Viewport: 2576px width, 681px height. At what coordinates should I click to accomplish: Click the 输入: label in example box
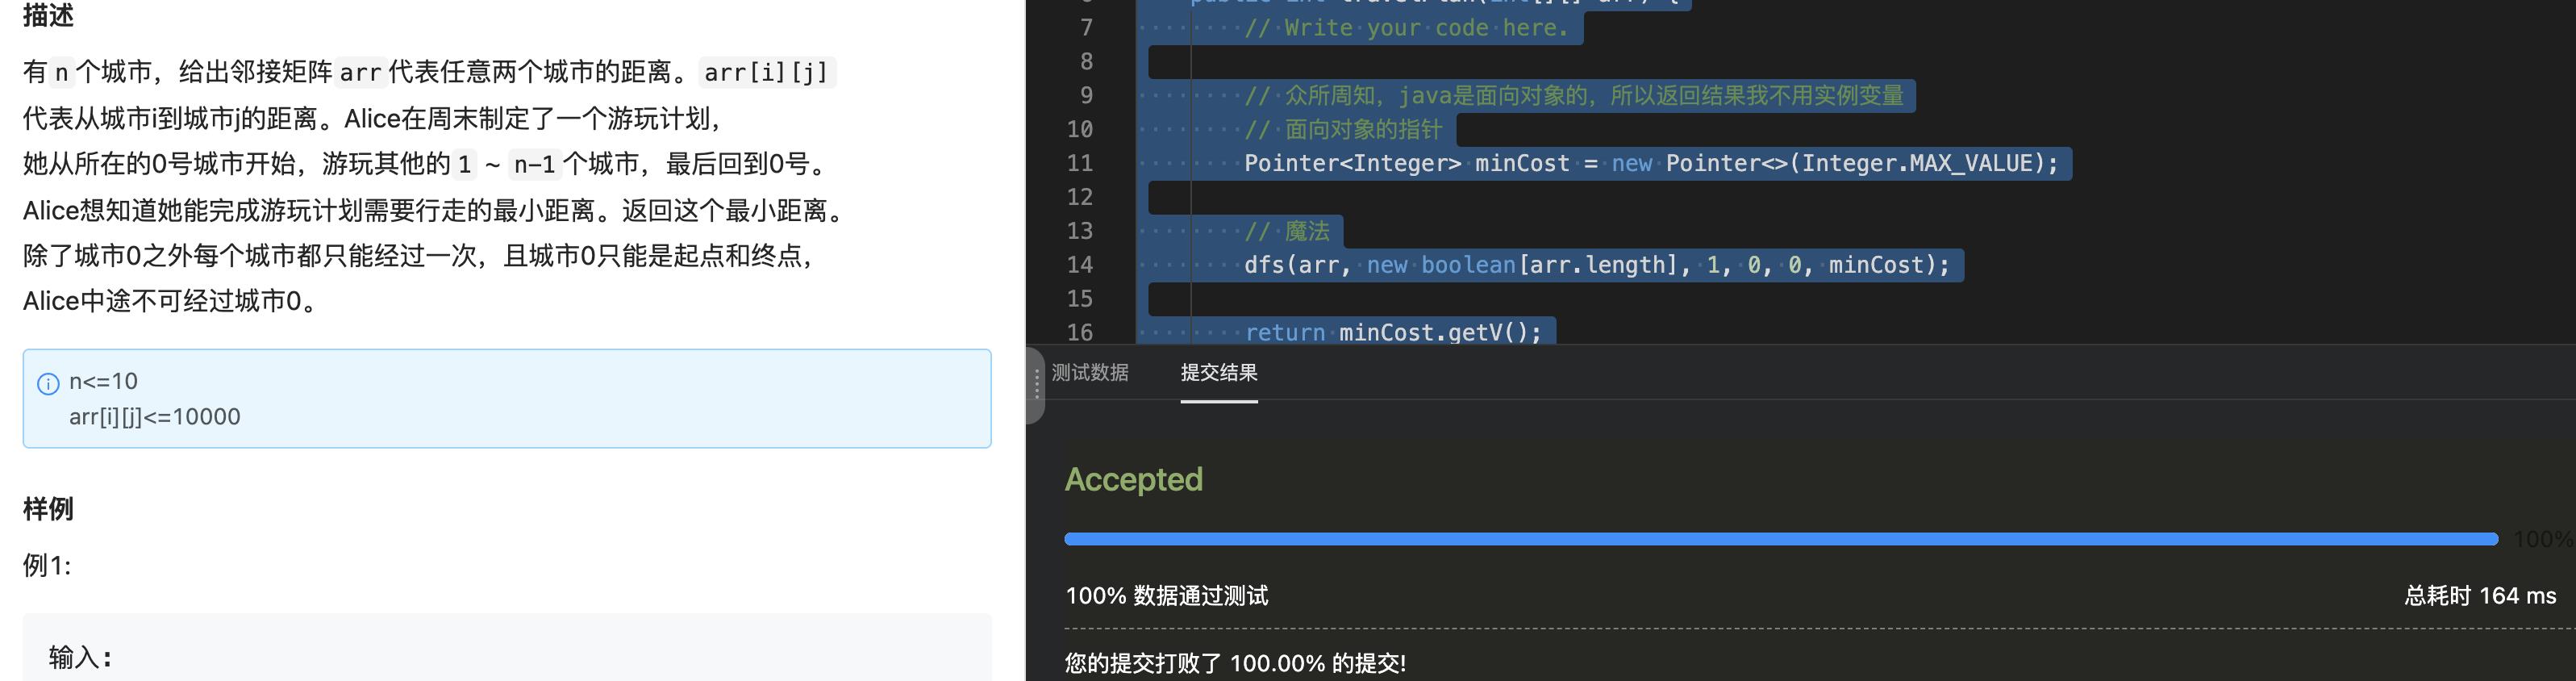tap(80, 657)
